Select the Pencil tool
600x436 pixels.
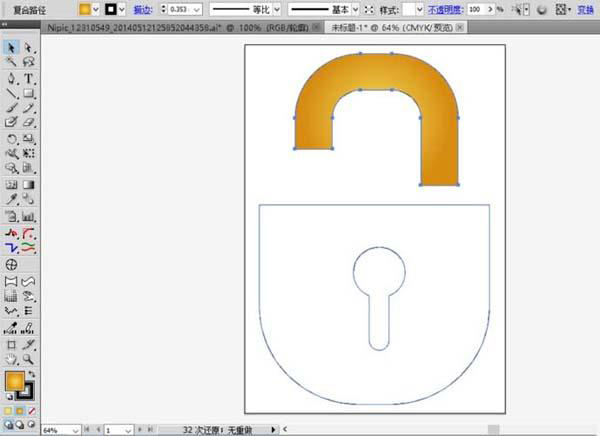28,108
